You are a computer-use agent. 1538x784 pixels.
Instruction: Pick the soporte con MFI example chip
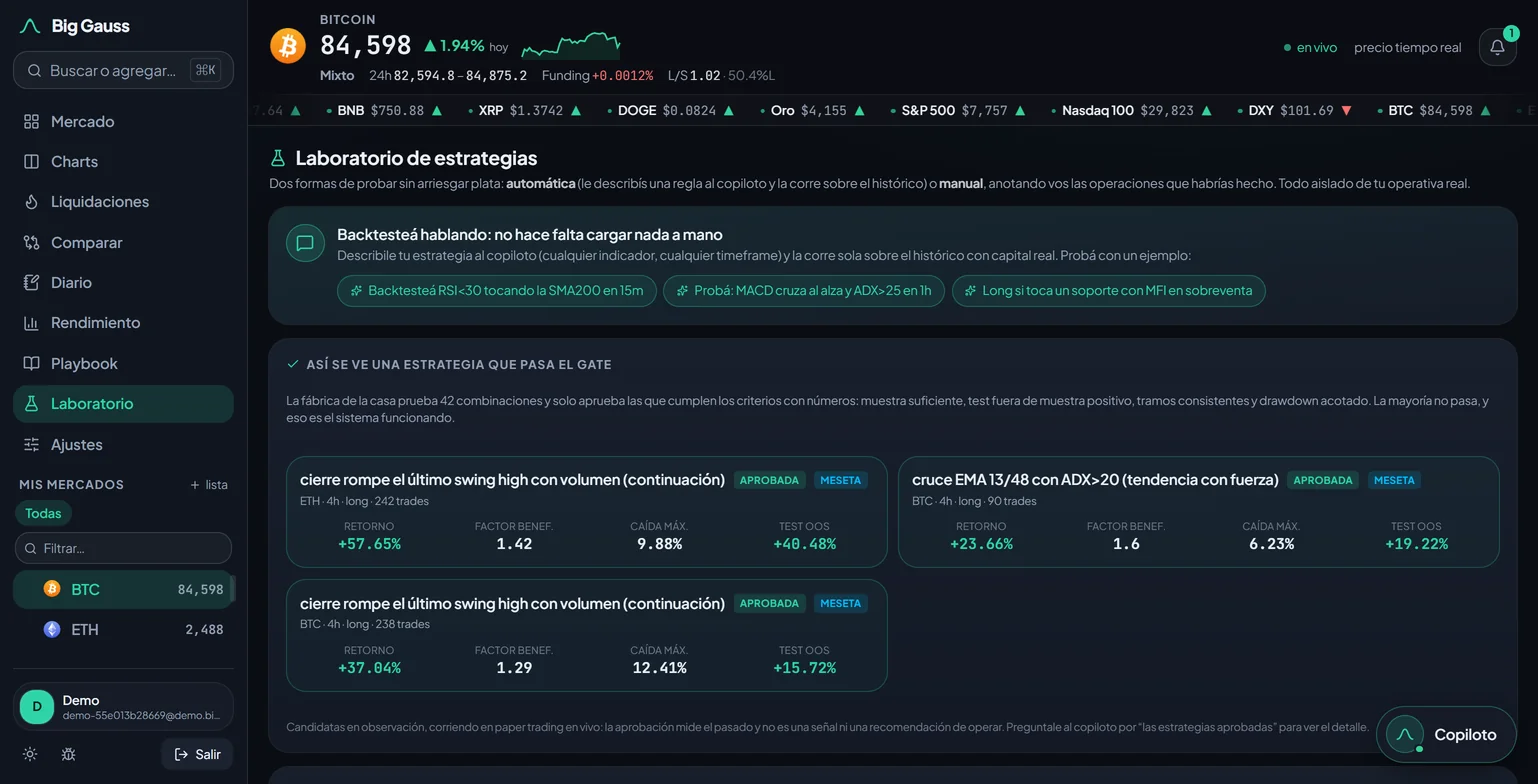point(1109,291)
